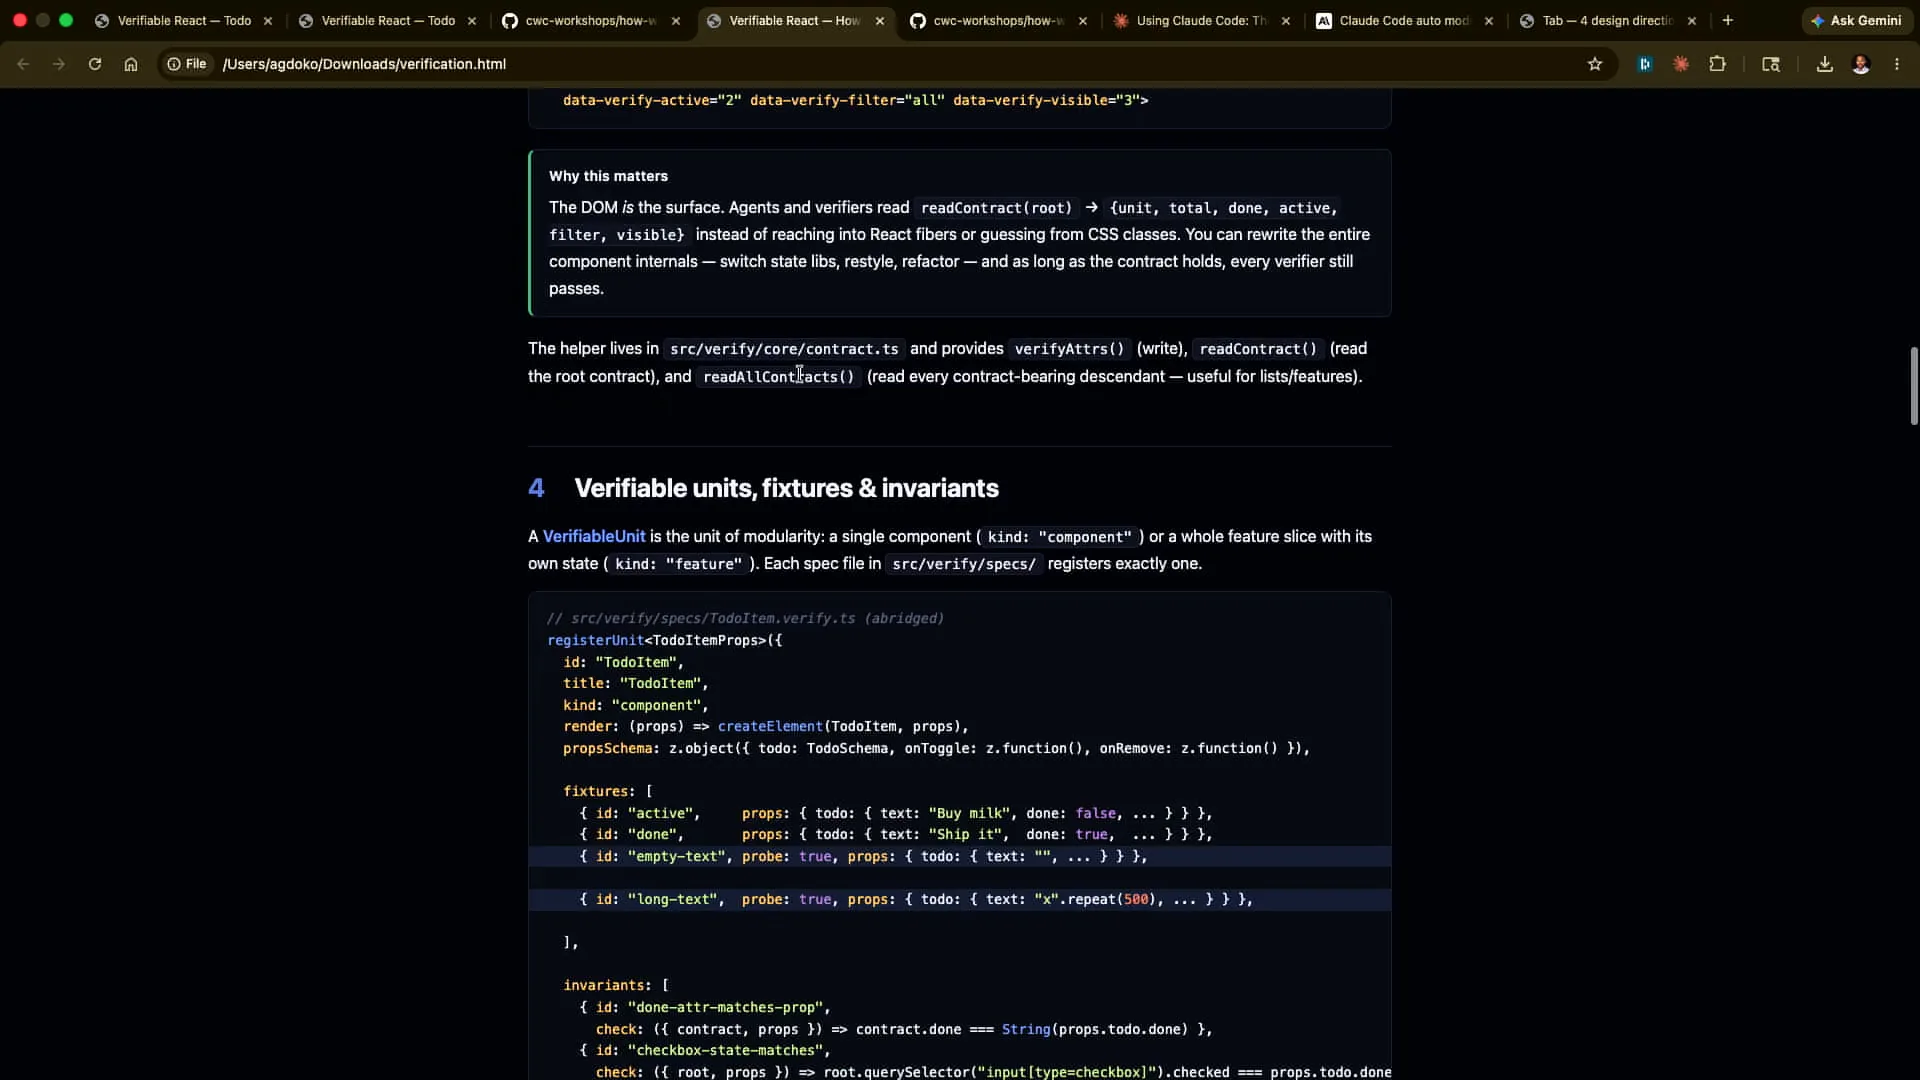Open a new tab with plus button
The width and height of the screenshot is (1920, 1080).
(x=1728, y=20)
